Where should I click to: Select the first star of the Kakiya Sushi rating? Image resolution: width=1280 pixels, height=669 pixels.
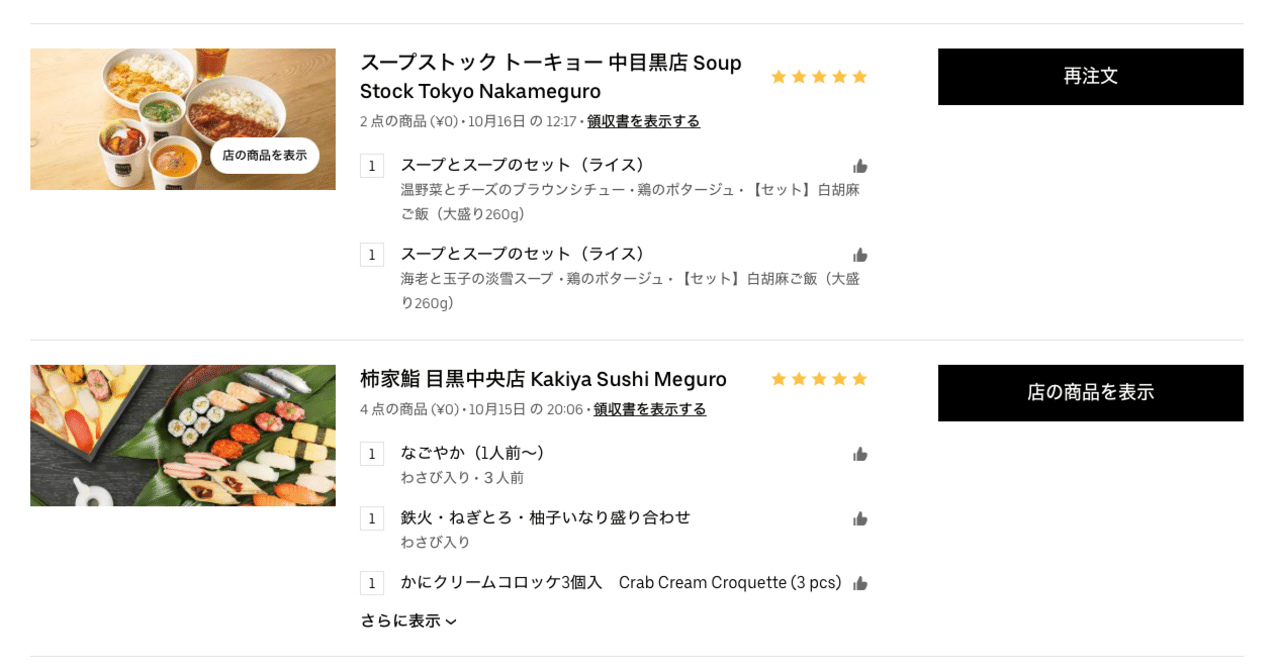coord(777,378)
